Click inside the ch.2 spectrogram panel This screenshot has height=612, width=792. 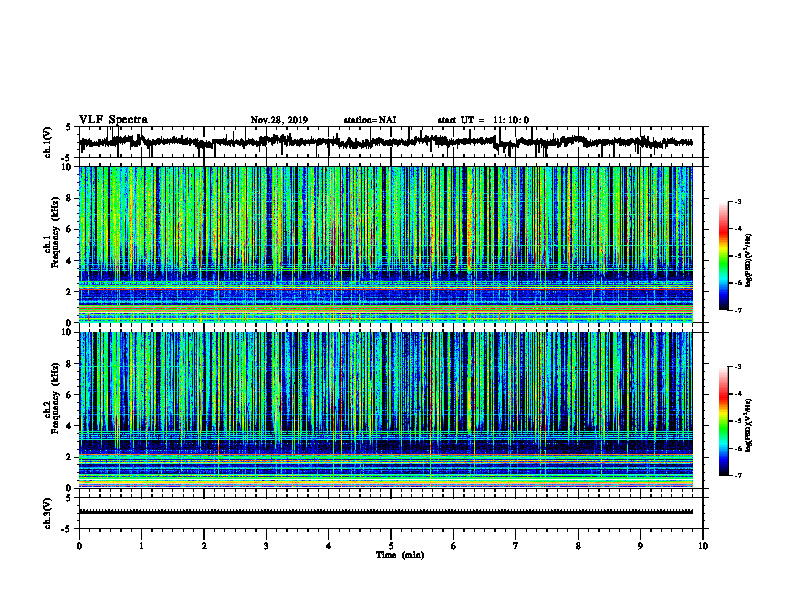pyautogui.click(x=385, y=410)
